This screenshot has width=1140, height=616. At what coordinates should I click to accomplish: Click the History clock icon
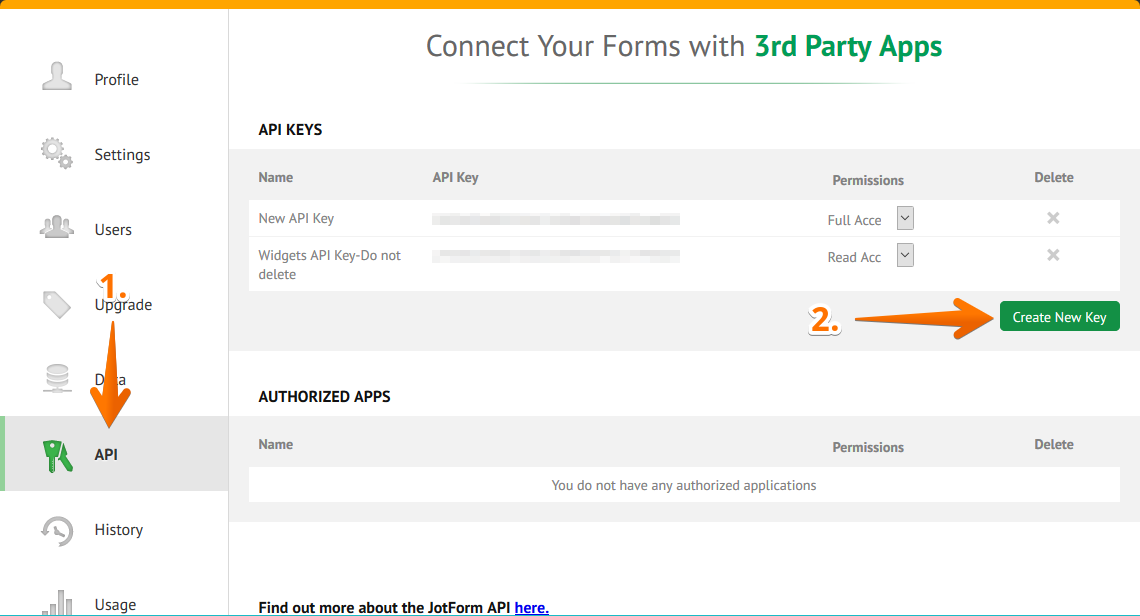click(x=57, y=529)
